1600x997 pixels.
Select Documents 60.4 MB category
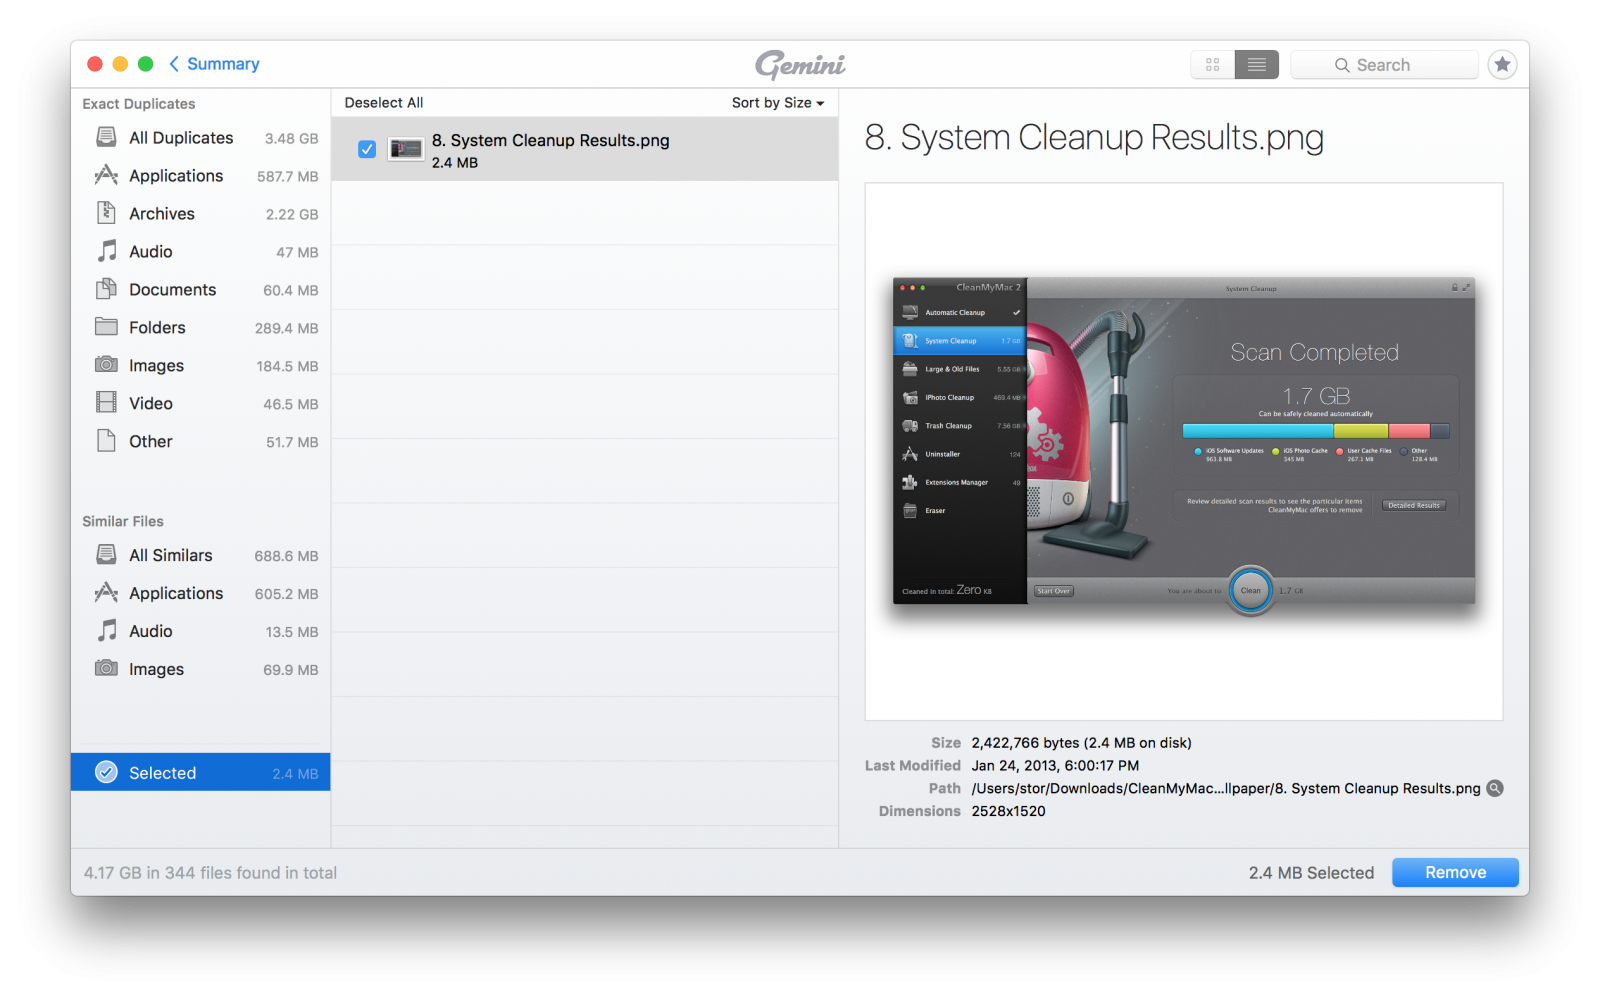pyautogui.click(x=201, y=290)
